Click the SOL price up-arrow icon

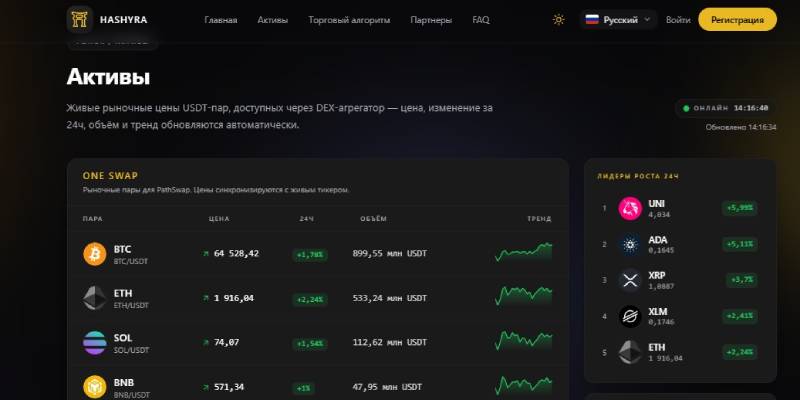206,342
